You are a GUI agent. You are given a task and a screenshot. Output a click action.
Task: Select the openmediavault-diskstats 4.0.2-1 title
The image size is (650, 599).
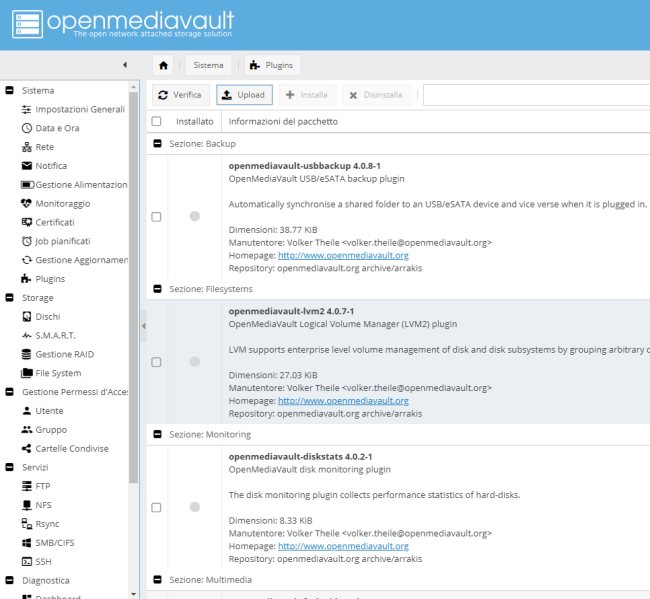point(300,456)
